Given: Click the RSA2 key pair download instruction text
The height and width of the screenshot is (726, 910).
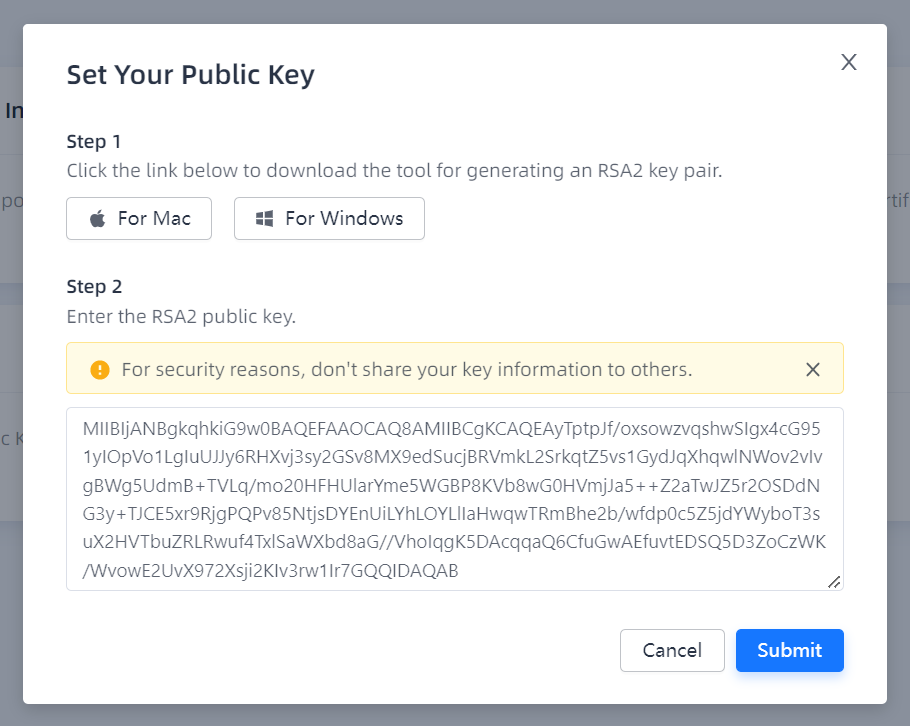Looking at the screenshot, I should 394,170.
